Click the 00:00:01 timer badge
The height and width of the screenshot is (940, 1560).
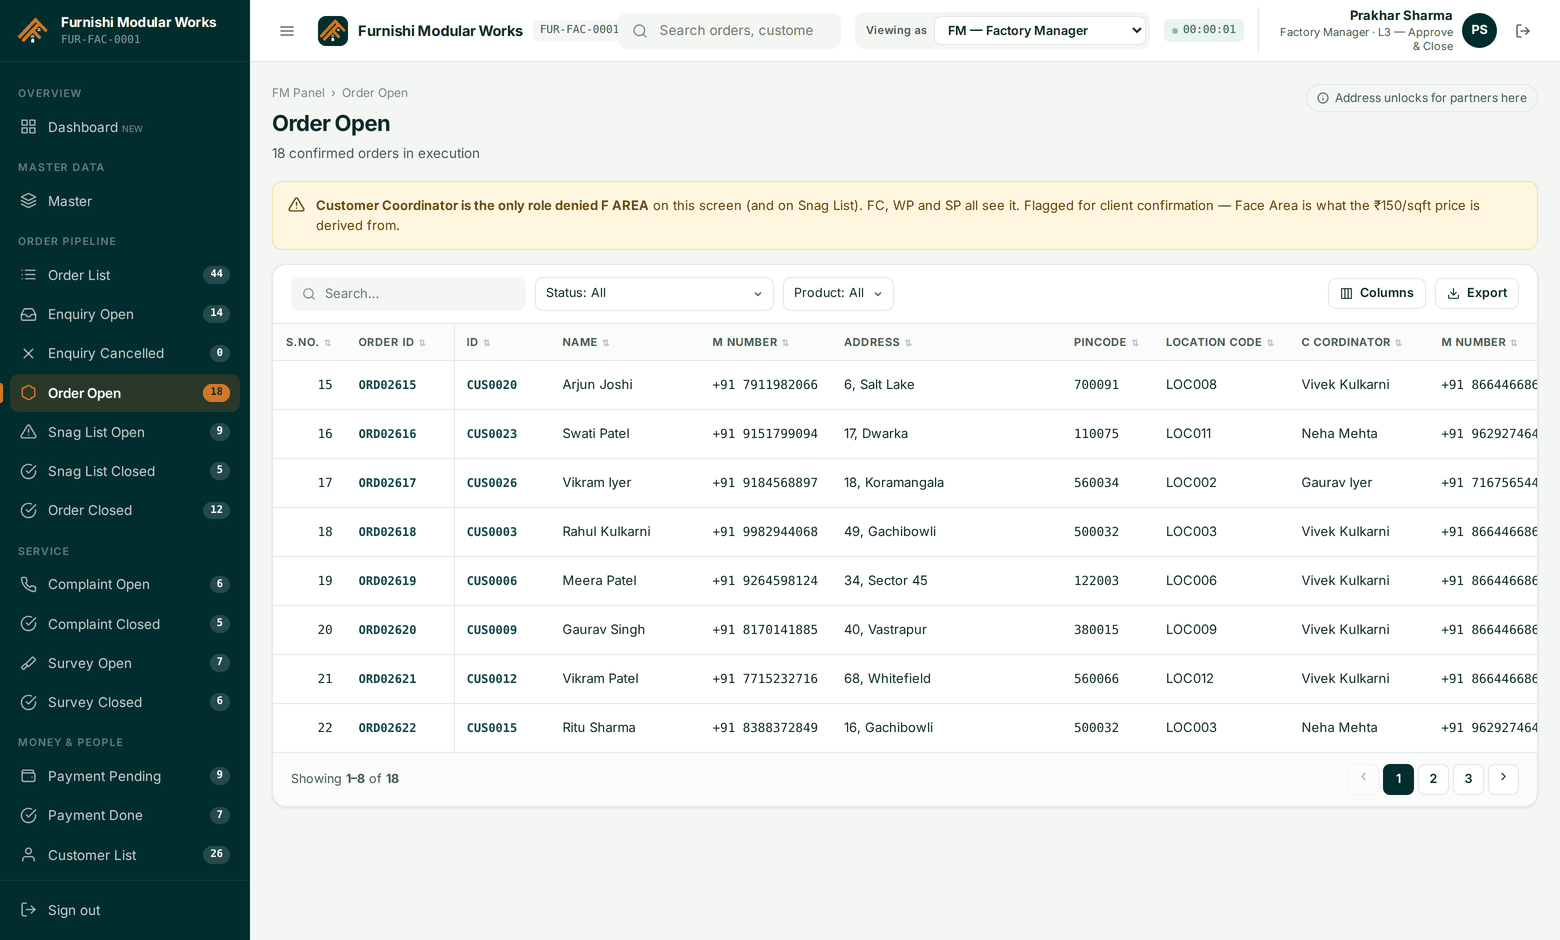[x=1204, y=30]
